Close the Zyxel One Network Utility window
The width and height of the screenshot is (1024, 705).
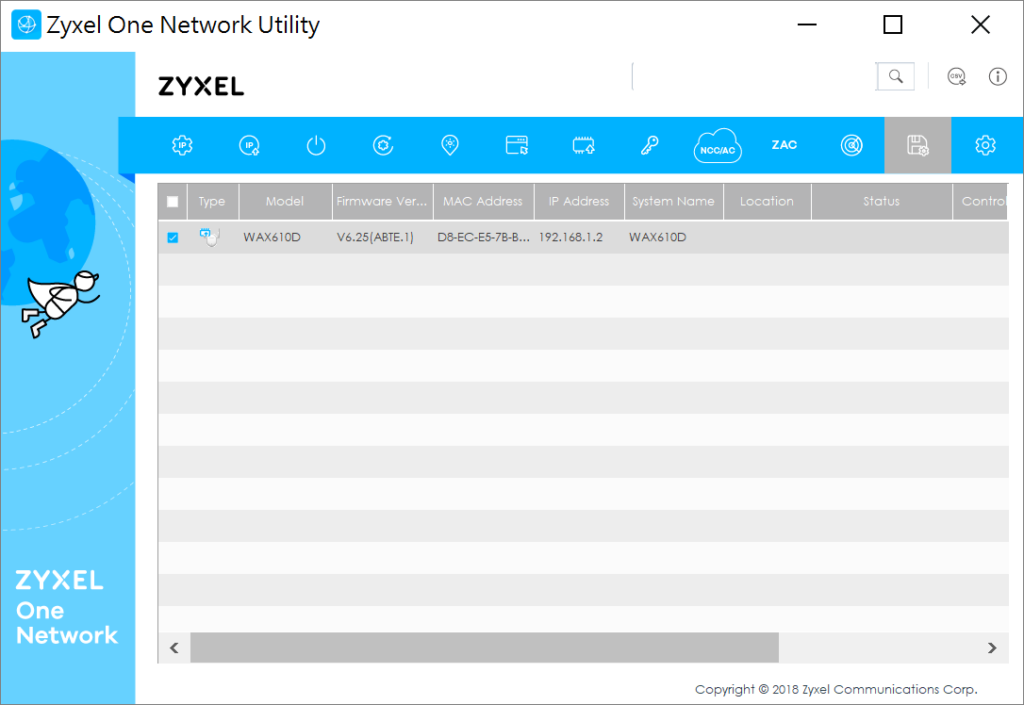980,25
